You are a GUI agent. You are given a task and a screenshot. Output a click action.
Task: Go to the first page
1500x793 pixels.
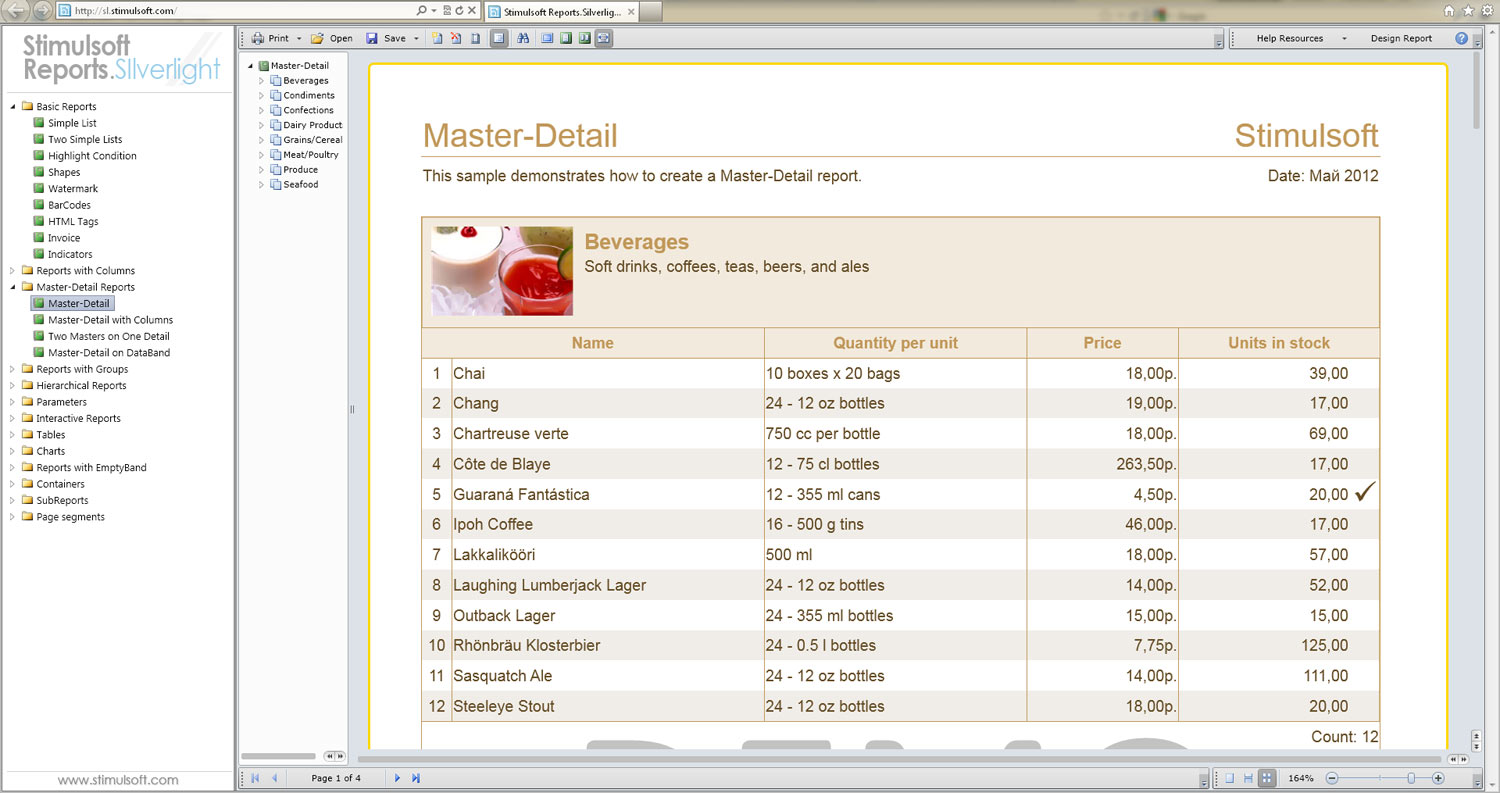pos(255,777)
